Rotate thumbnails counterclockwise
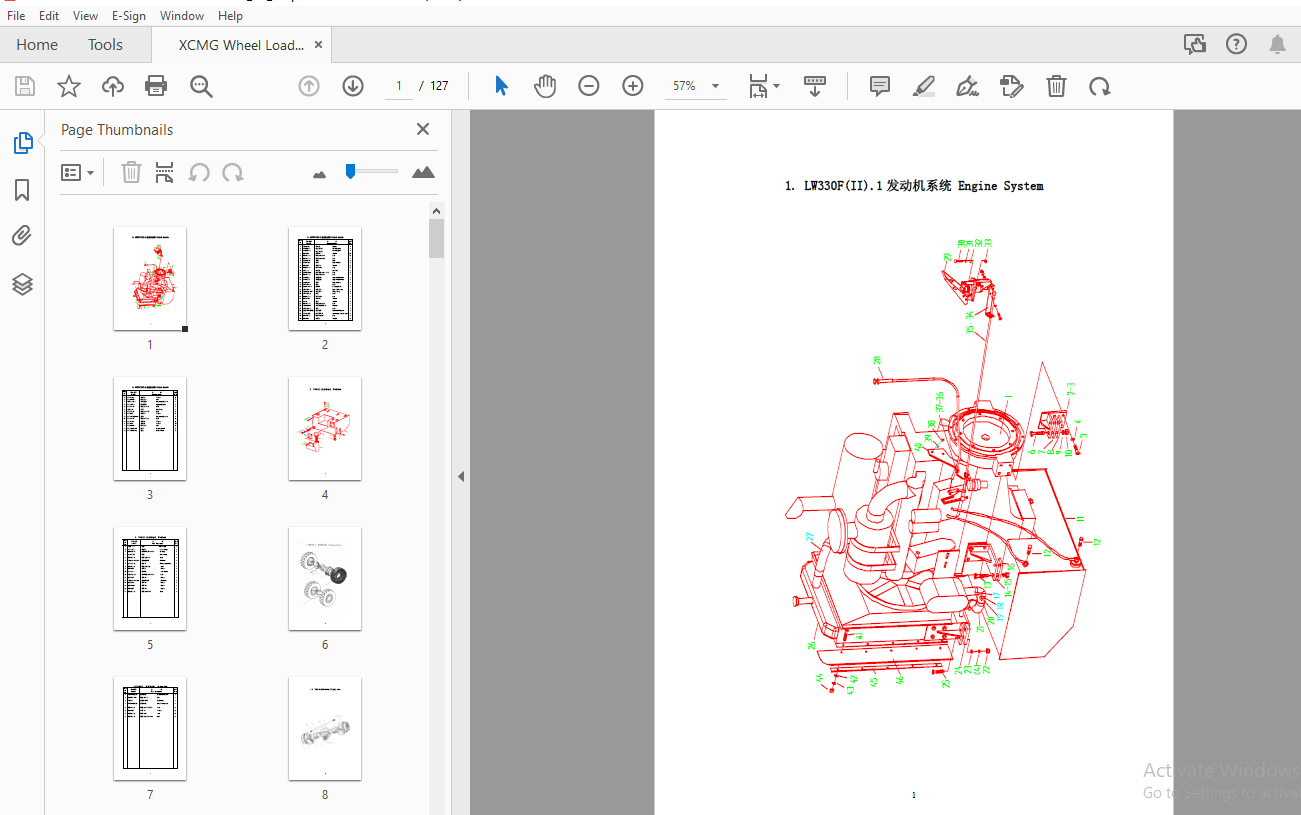 (x=199, y=172)
